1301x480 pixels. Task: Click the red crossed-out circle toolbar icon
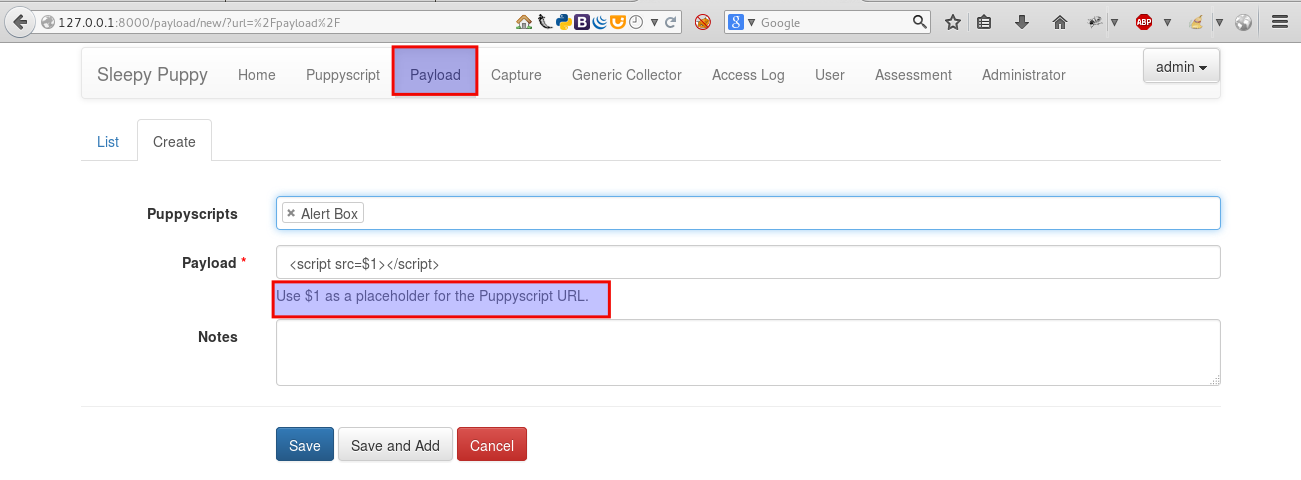tap(703, 21)
